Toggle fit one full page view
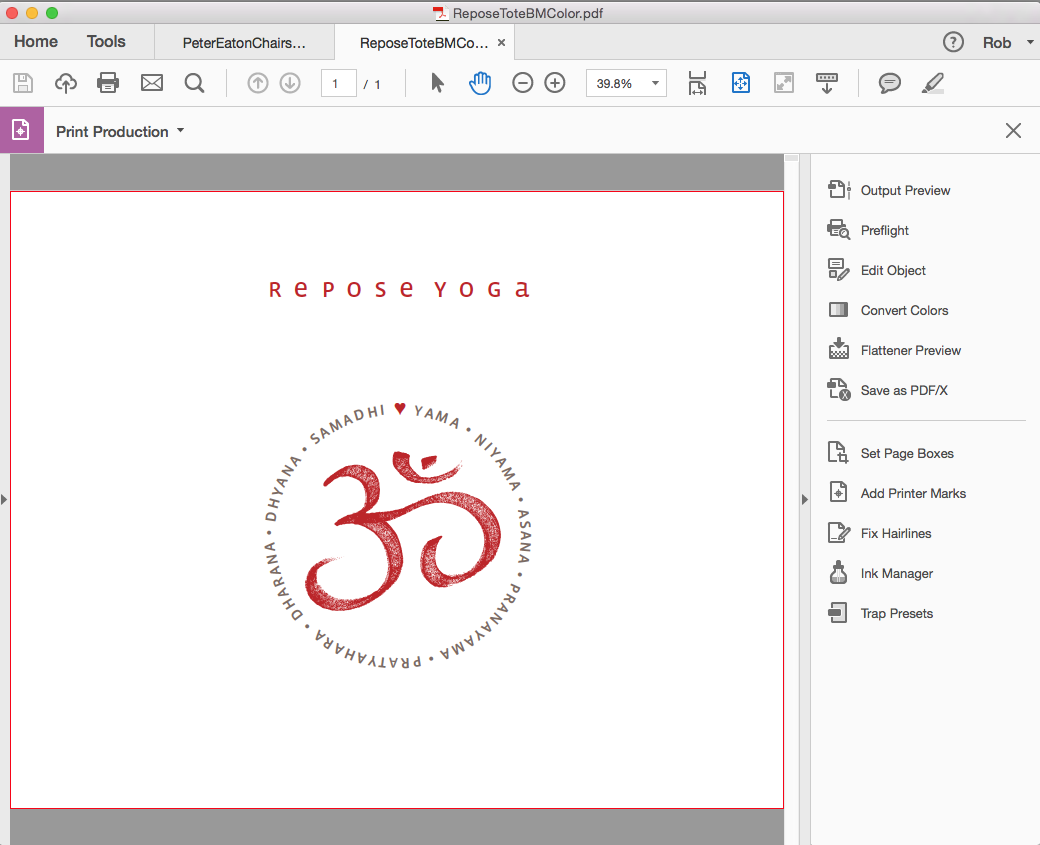 point(741,83)
